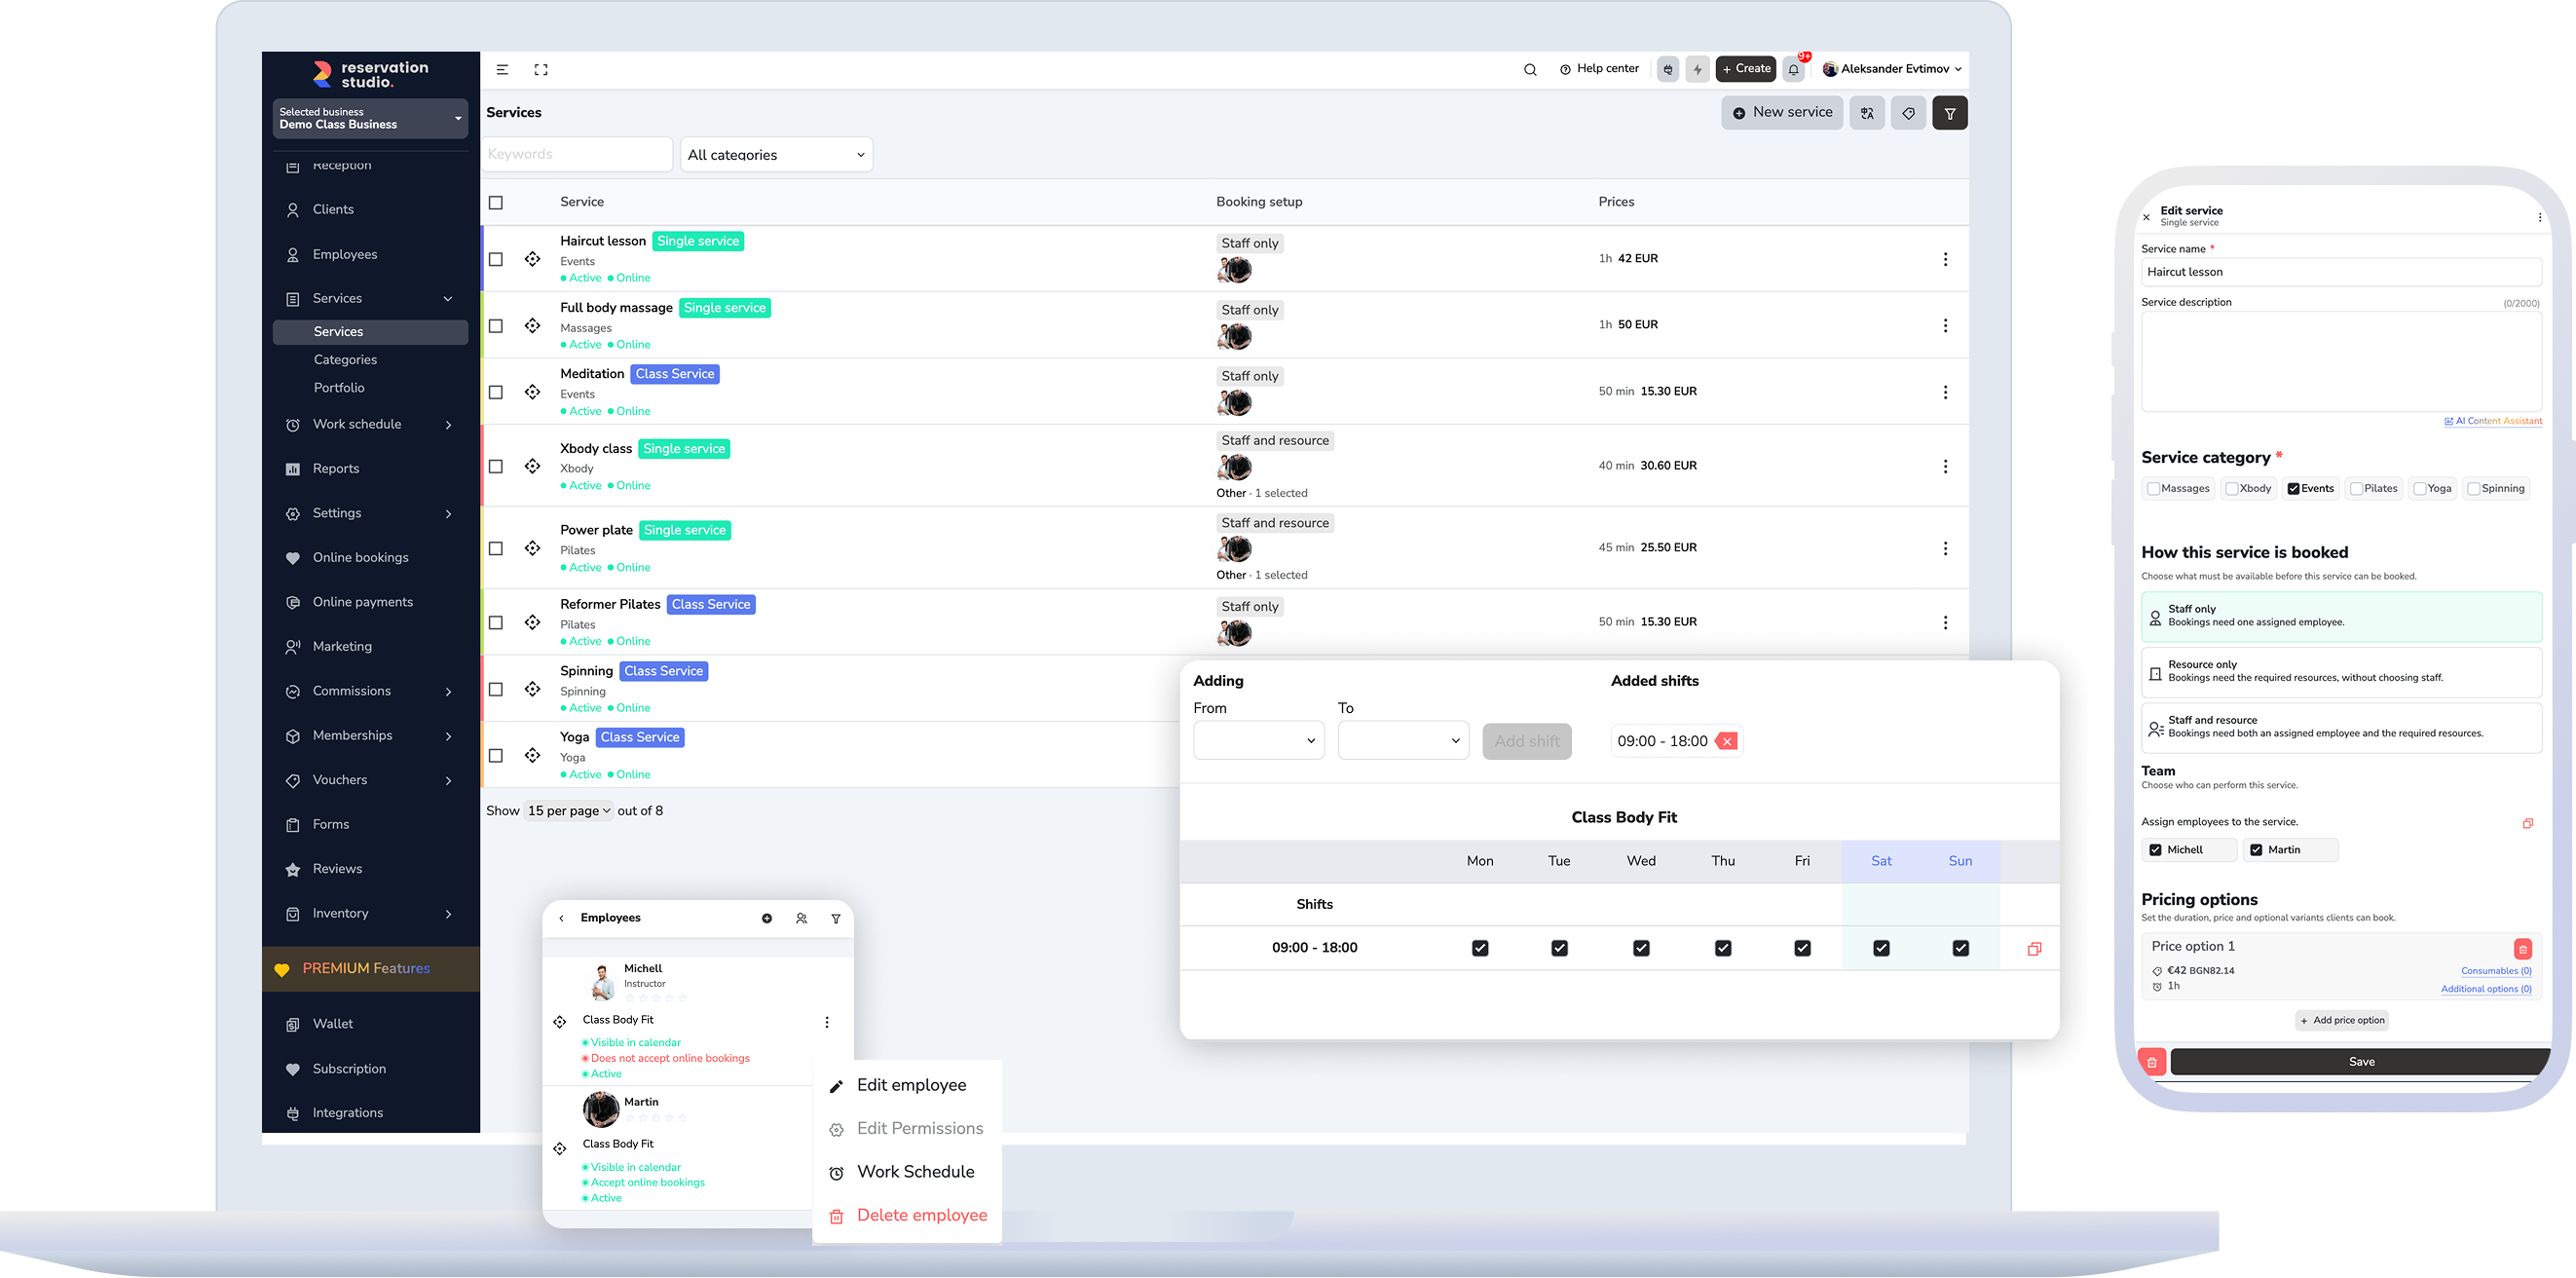Click red delete icon beside Save button
The height and width of the screenshot is (1278, 2576).
(2152, 1062)
